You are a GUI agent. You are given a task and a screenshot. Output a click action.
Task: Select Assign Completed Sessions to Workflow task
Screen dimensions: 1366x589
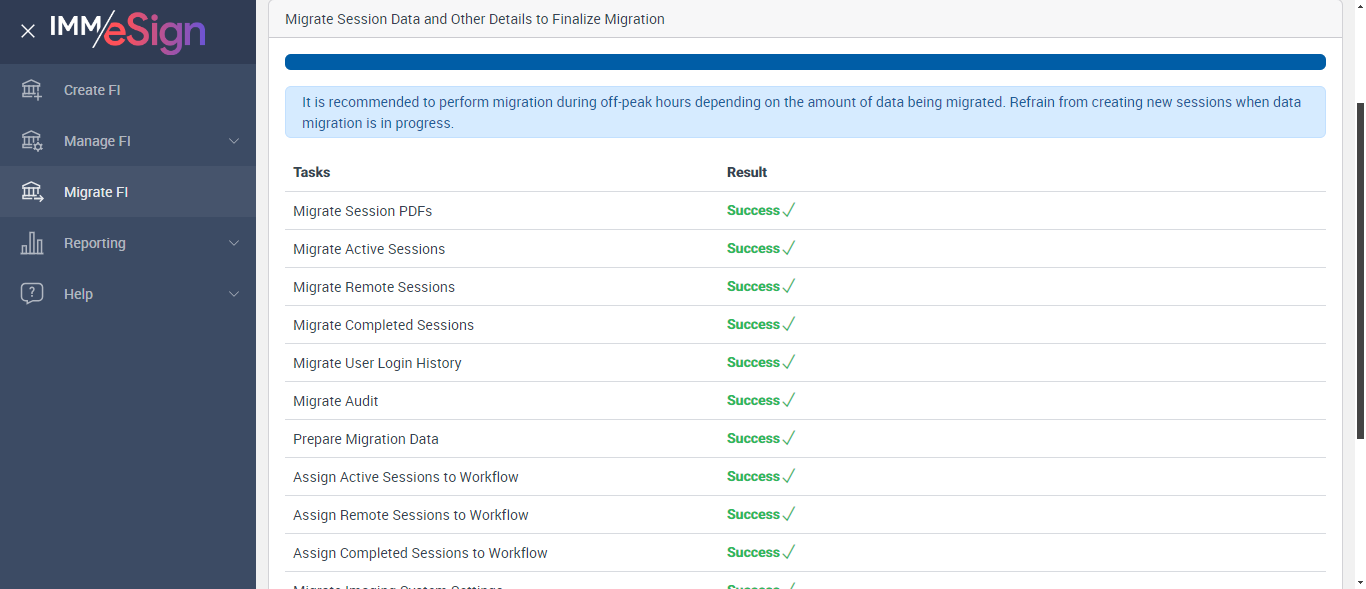[x=420, y=553]
